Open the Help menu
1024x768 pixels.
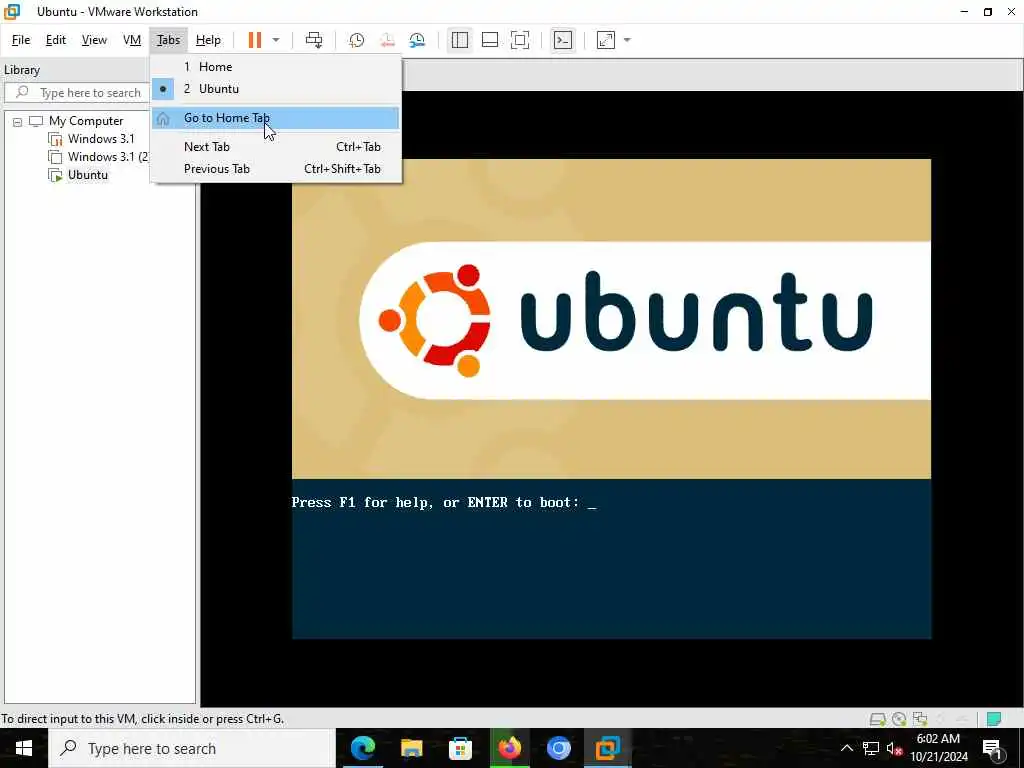208,40
